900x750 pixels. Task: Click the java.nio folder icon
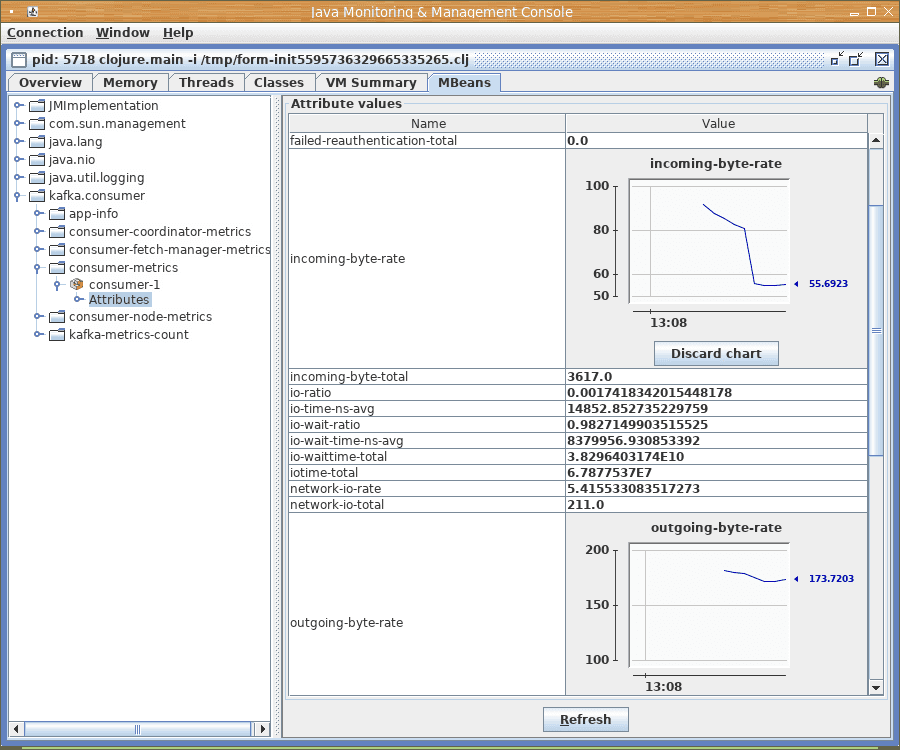tap(37, 160)
